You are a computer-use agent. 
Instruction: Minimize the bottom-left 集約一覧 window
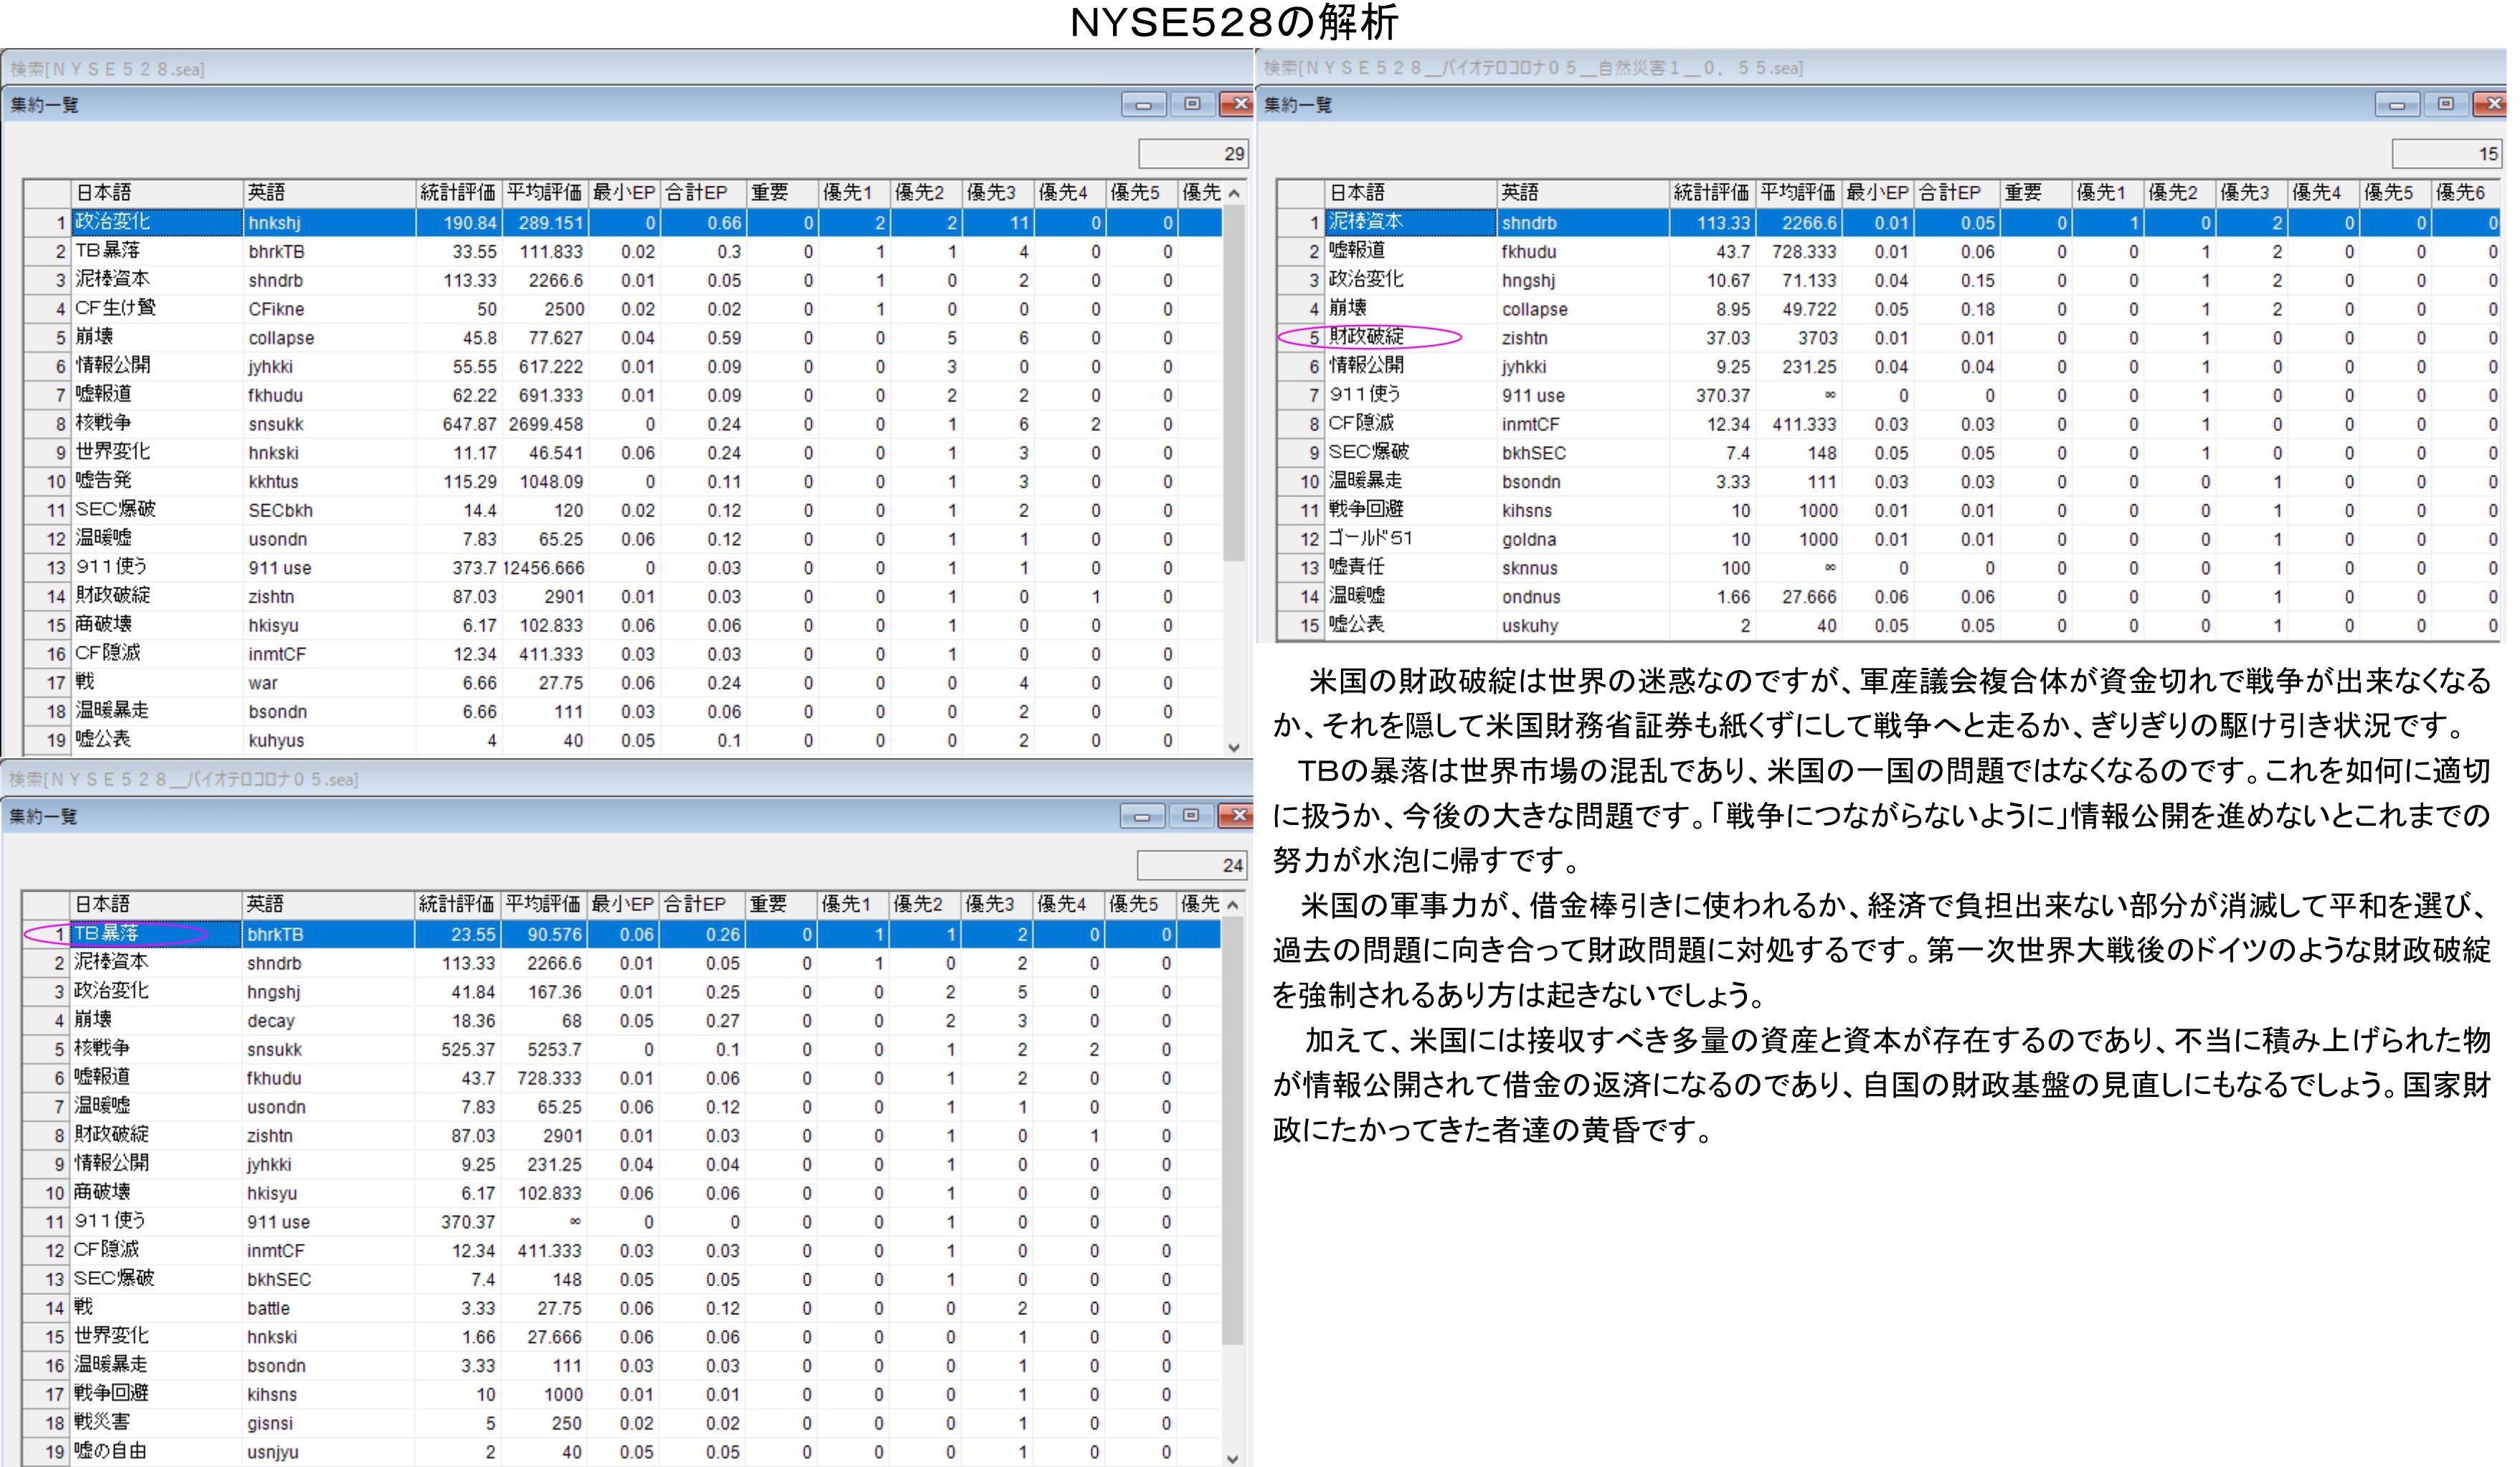(x=1142, y=816)
